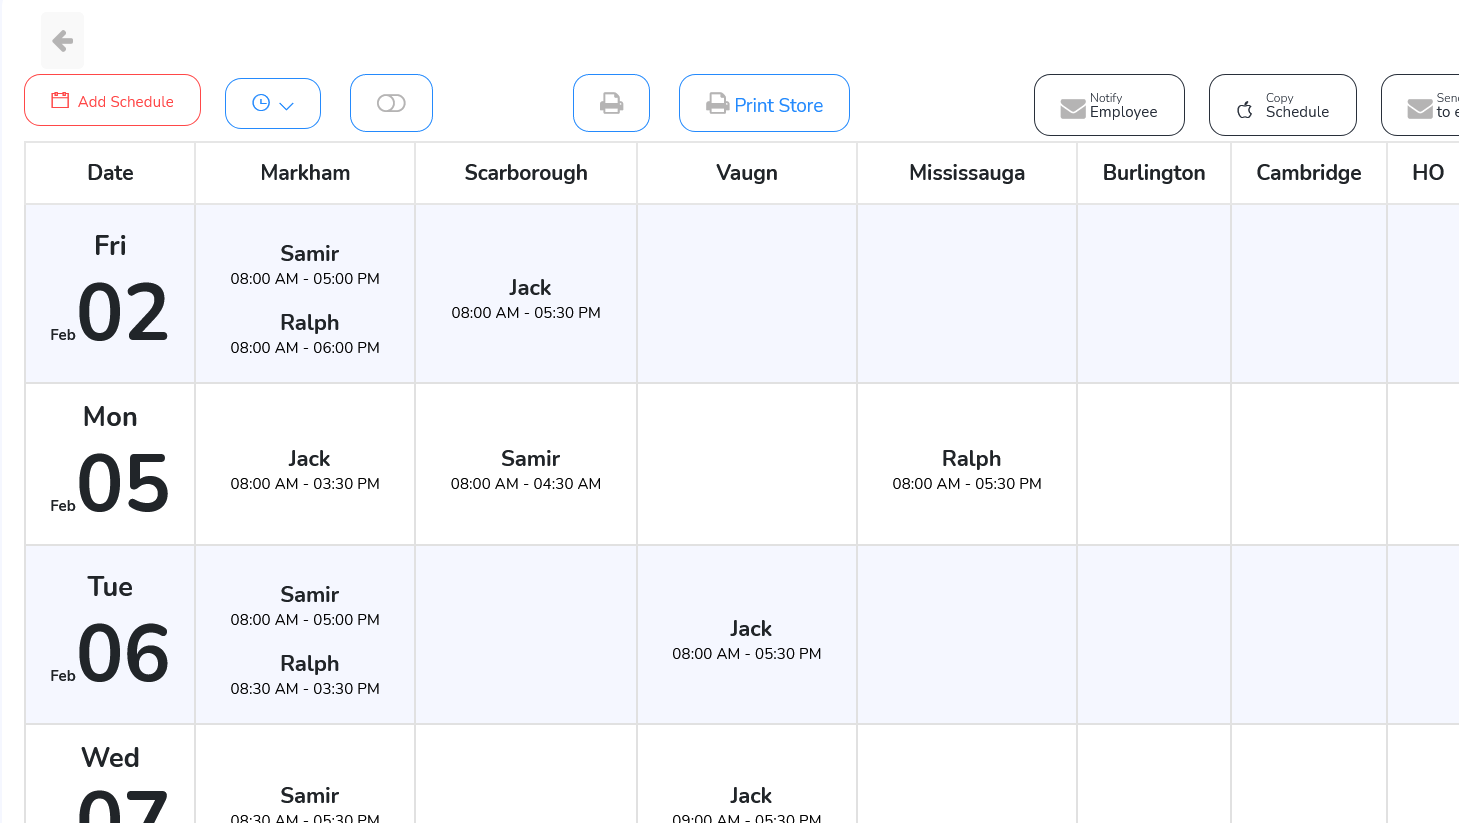Select the Fri Feb 02 date cell
This screenshot has height=823, width=1459.
point(110,293)
